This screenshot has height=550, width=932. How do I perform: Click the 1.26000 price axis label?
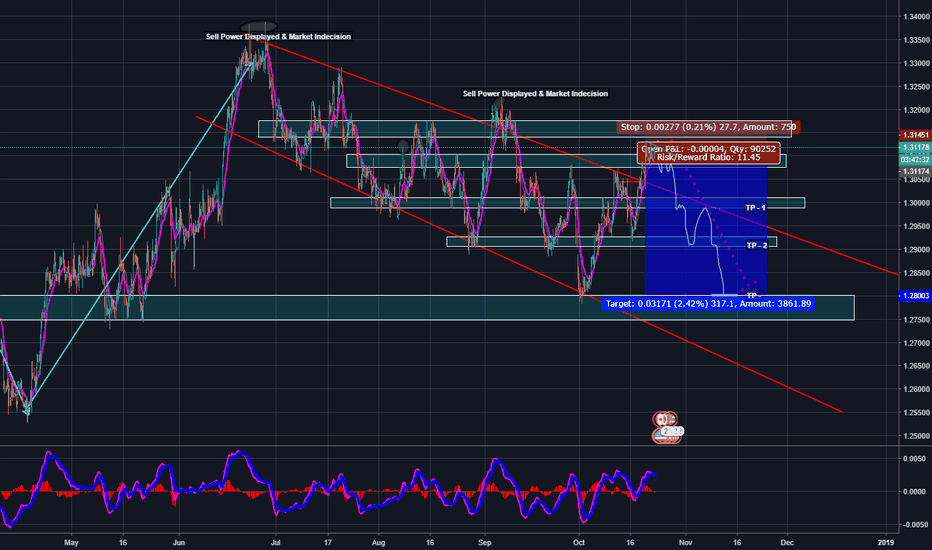click(x=916, y=389)
